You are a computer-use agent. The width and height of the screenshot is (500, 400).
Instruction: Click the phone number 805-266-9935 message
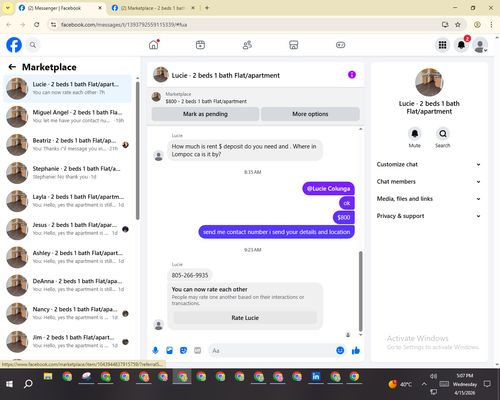(x=190, y=275)
